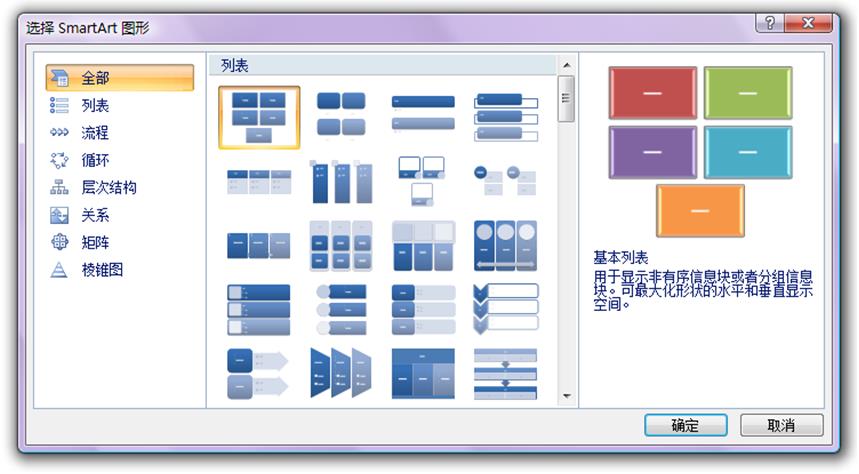Viewport: 859px width, 474px height.
Task: Select the 全部 category
Action: coord(119,77)
